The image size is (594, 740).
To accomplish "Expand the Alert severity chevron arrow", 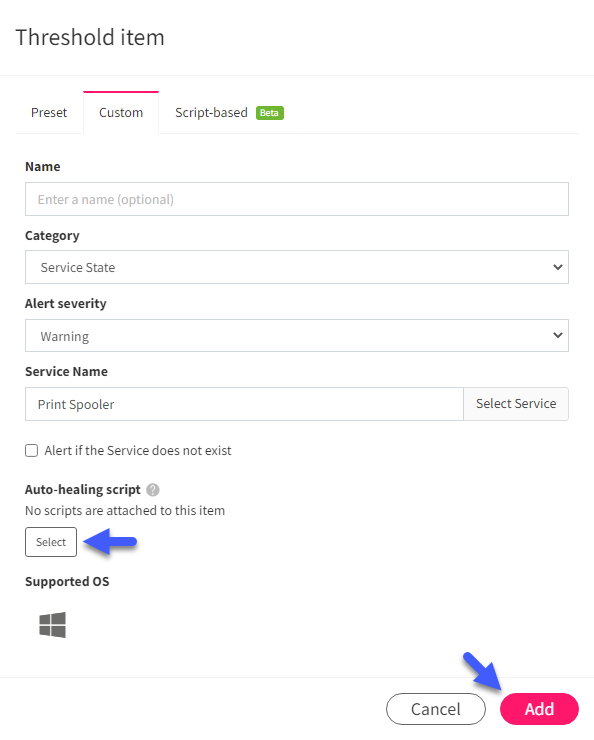I will tap(558, 335).
